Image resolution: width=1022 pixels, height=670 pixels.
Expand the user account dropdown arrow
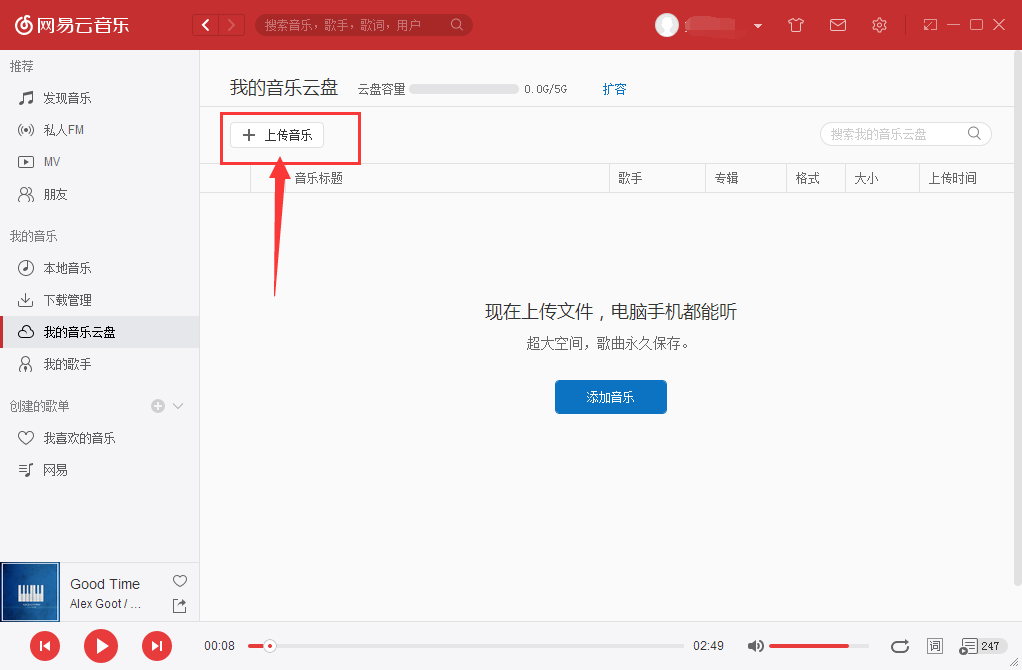[x=757, y=25]
